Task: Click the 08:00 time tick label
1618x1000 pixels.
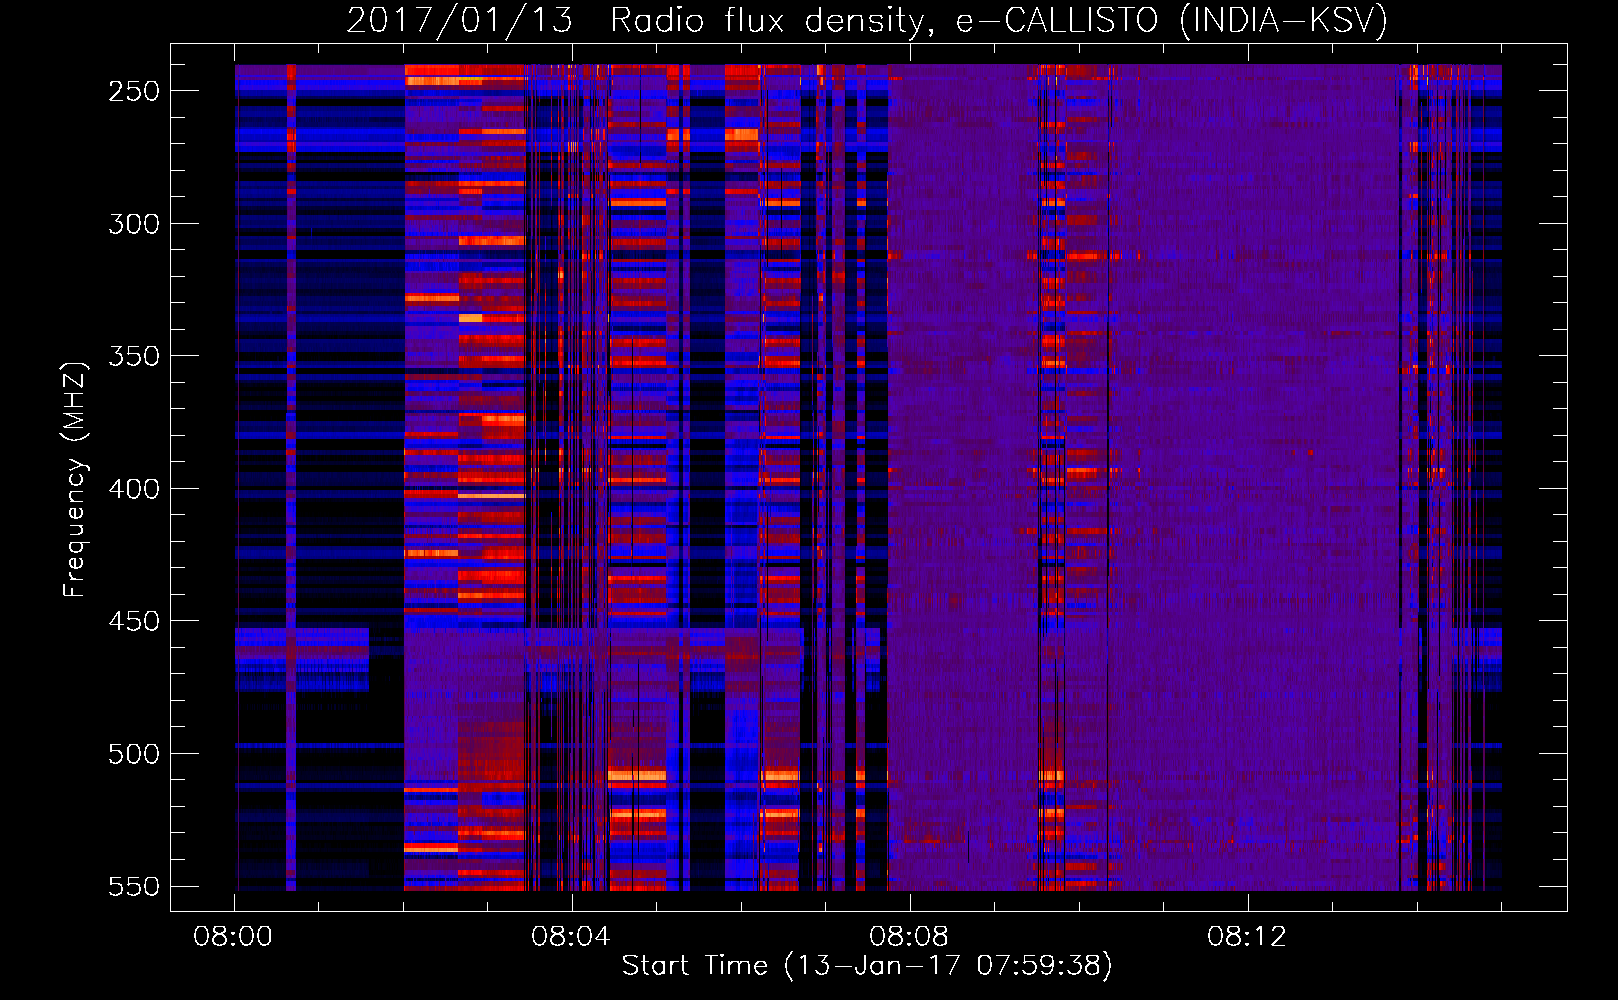Action: pyautogui.click(x=233, y=937)
